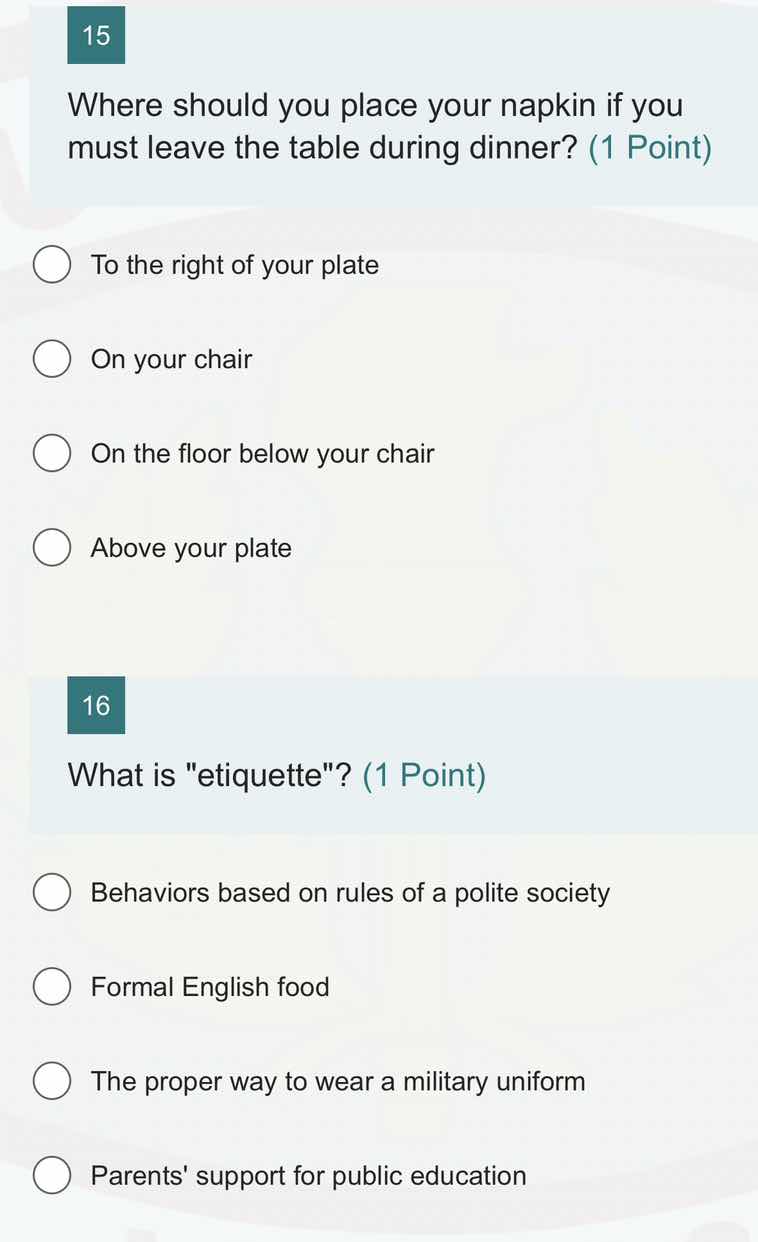Select "Formal English food" option
The height and width of the screenshot is (1242, 758).
210,986
